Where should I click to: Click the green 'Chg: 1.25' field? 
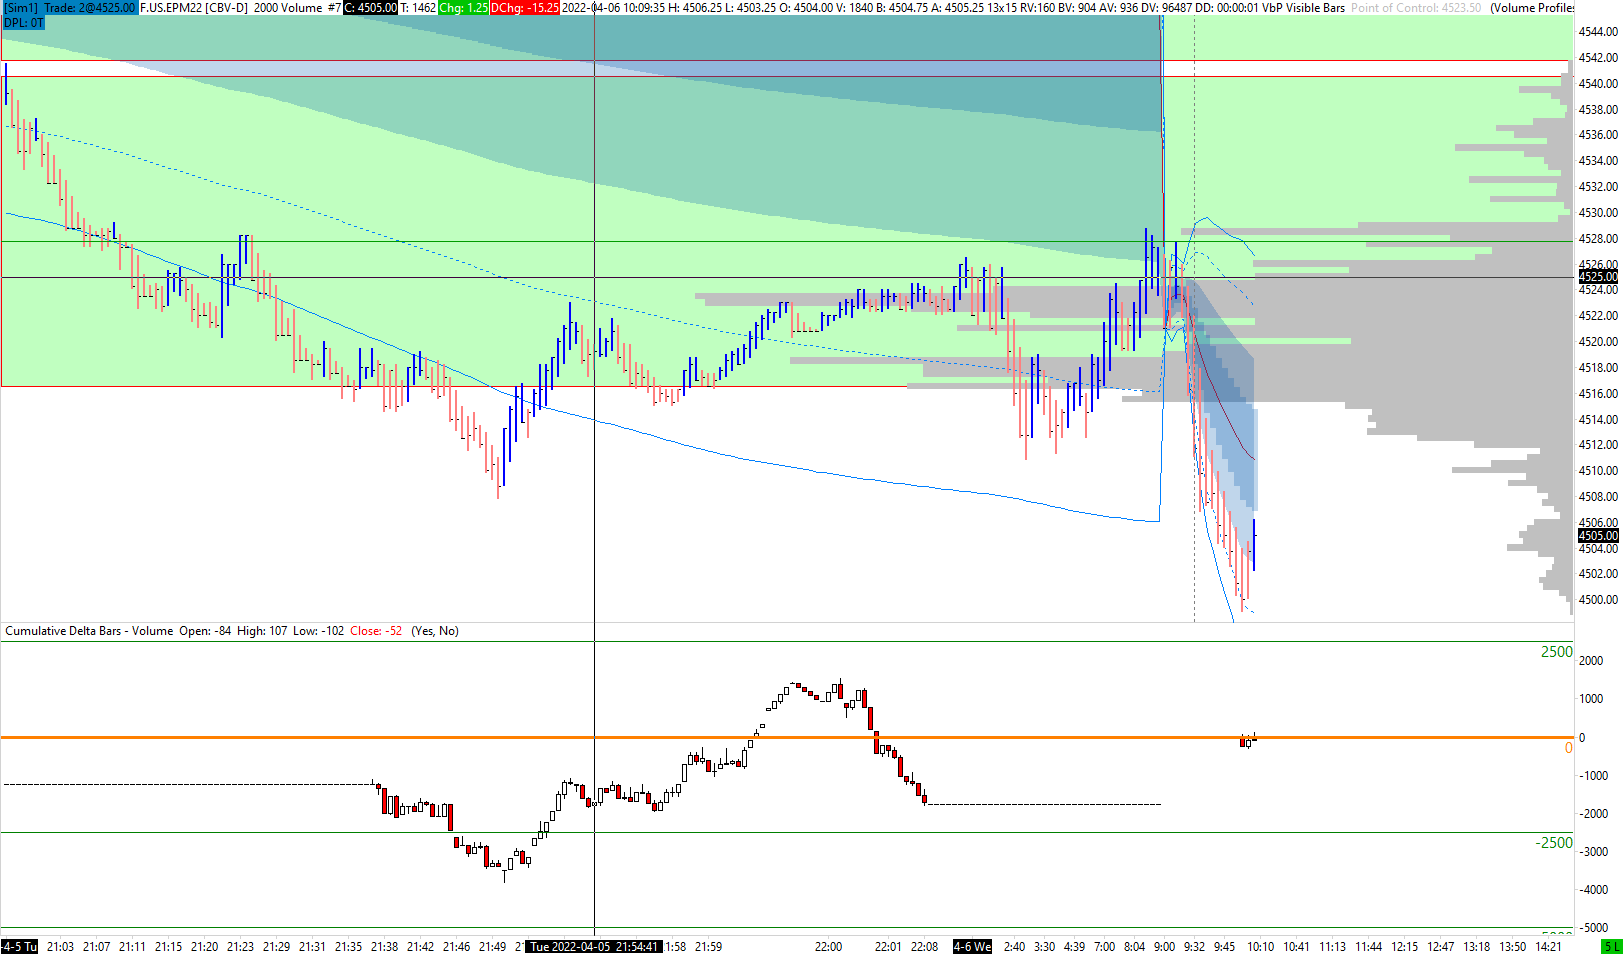click(464, 7)
